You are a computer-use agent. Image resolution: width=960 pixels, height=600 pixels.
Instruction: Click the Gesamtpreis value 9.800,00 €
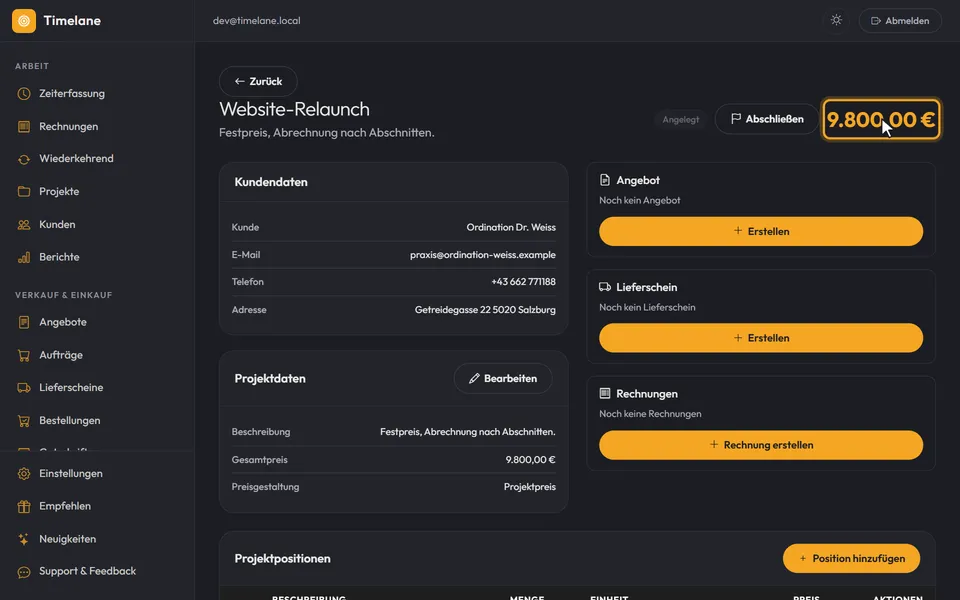pyautogui.click(x=531, y=460)
